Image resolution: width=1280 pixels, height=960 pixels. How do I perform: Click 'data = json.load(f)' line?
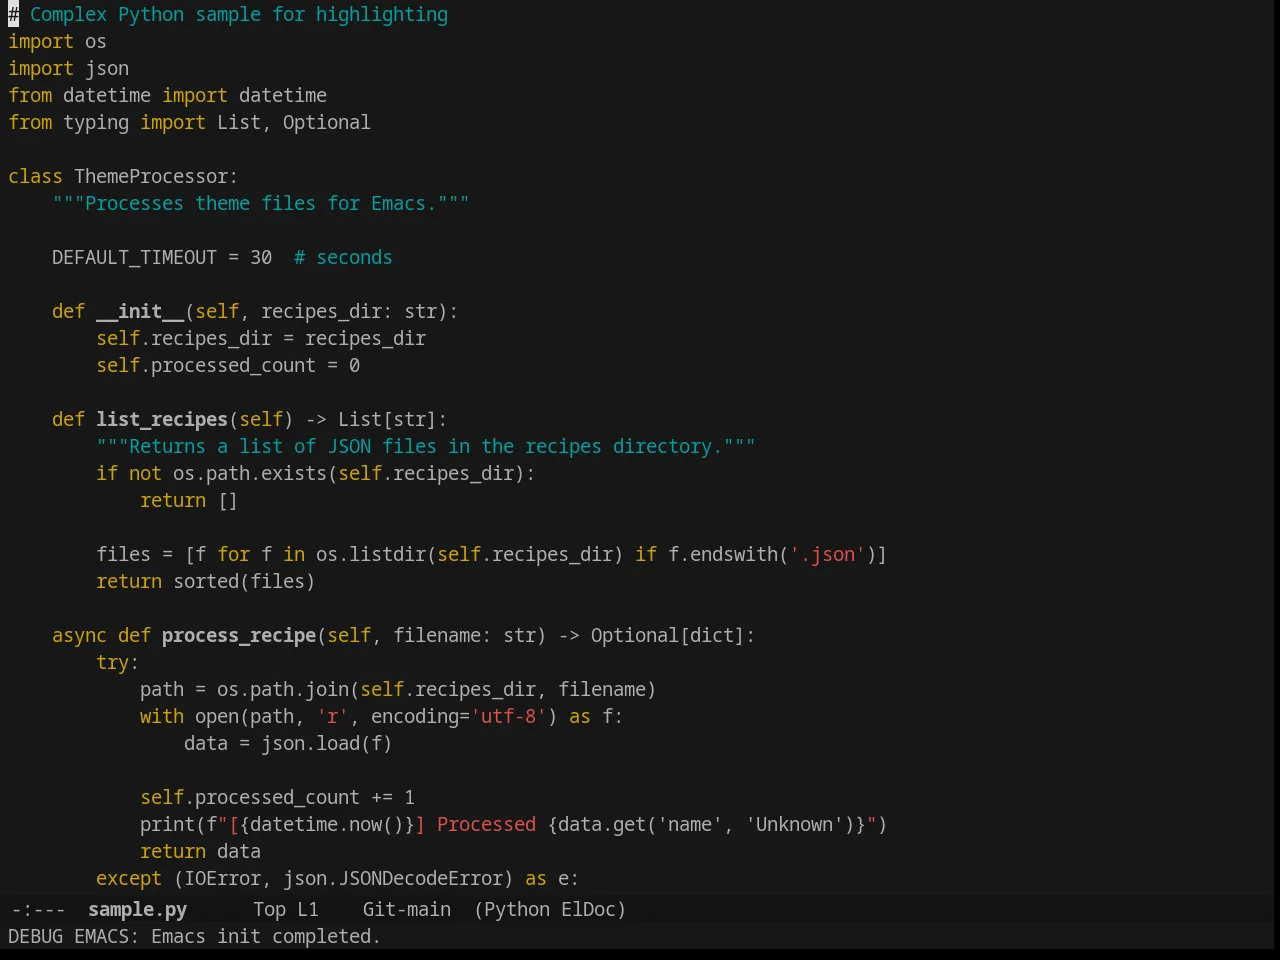coord(288,743)
